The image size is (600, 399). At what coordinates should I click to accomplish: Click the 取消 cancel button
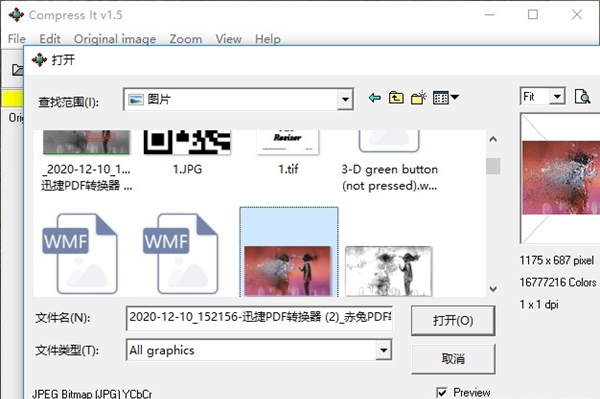[x=453, y=359]
